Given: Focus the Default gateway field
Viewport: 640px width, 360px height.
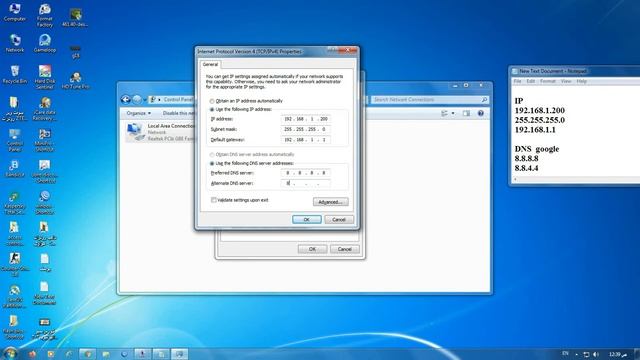Looking at the screenshot, I should pos(306,140).
